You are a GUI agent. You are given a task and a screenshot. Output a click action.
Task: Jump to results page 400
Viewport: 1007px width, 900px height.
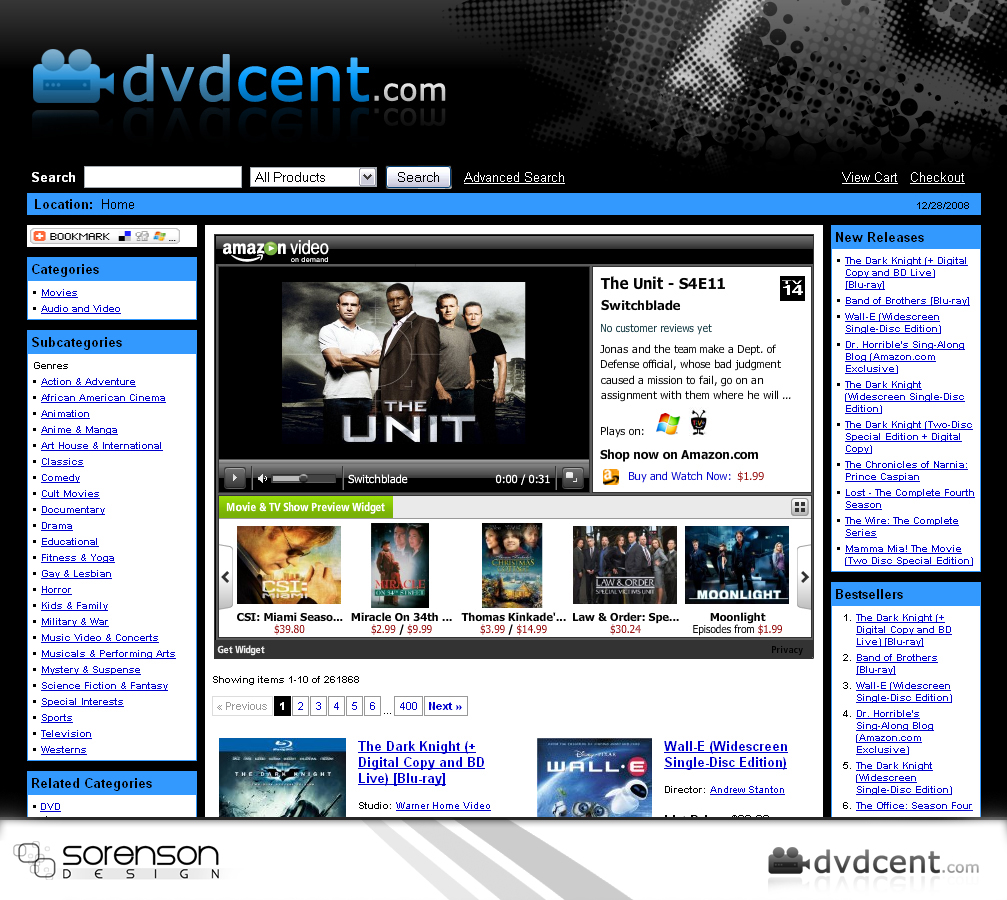(408, 706)
